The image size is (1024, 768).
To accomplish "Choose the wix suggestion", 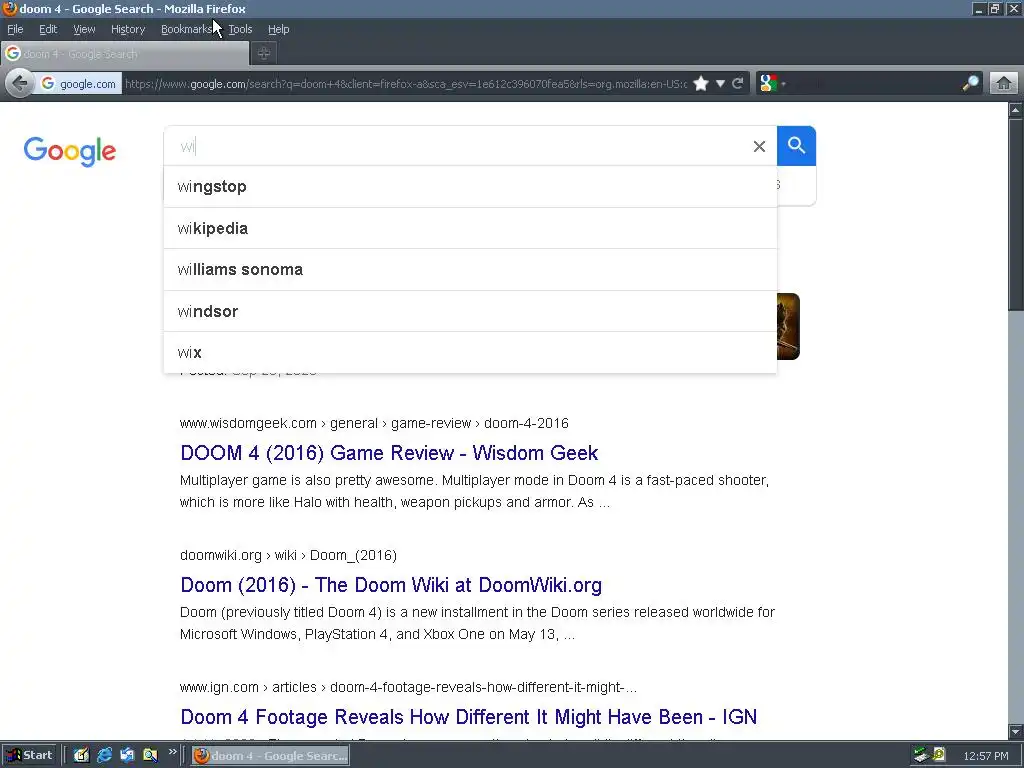I will (470, 353).
